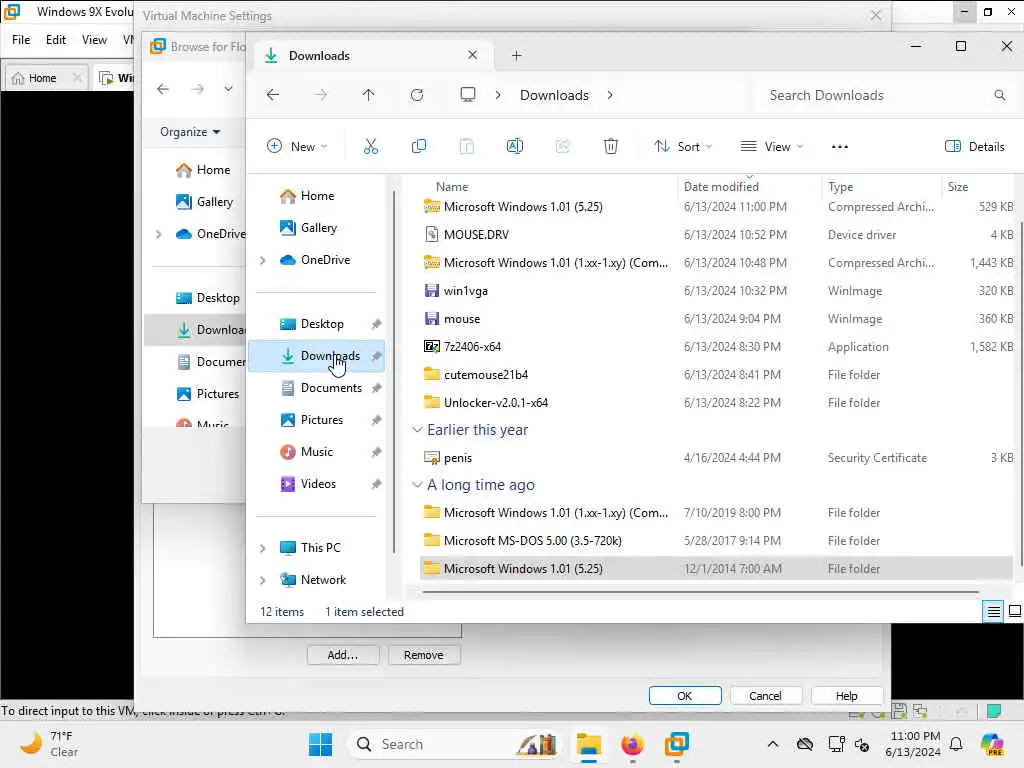Click the chevron after Downloads in address bar

click(610, 95)
